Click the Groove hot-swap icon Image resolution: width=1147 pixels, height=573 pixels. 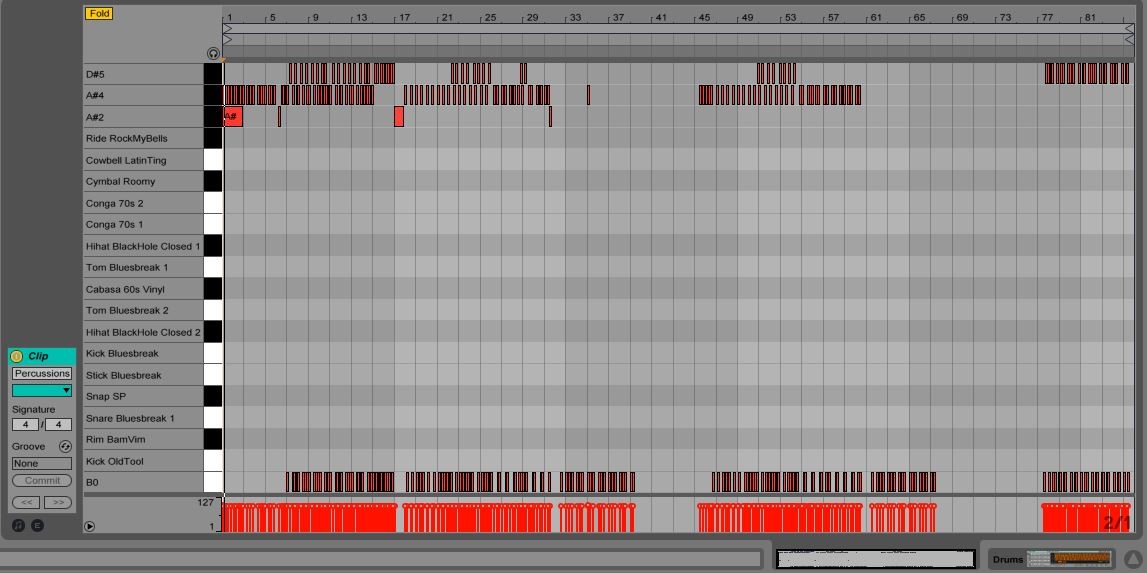[x=65, y=446]
